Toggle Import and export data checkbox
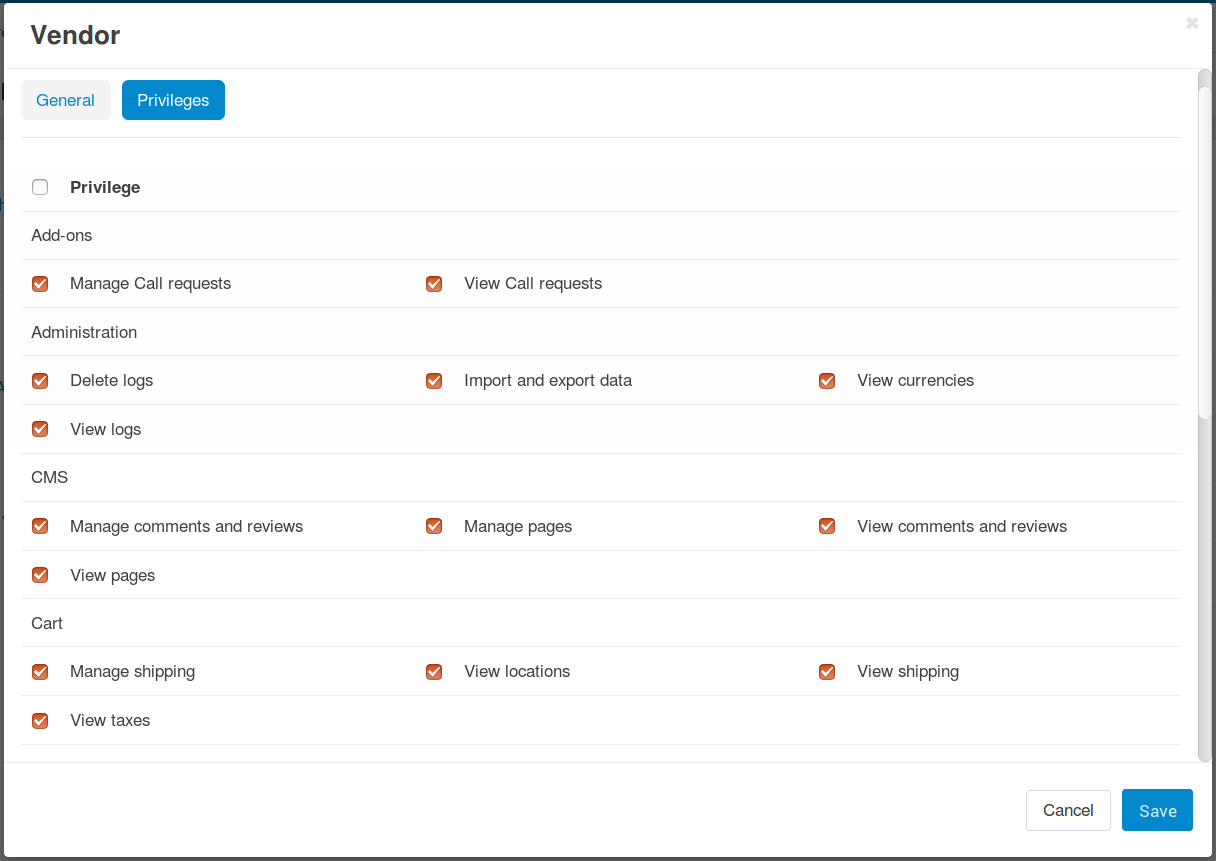Viewport: 1216px width, 861px height. tap(434, 381)
